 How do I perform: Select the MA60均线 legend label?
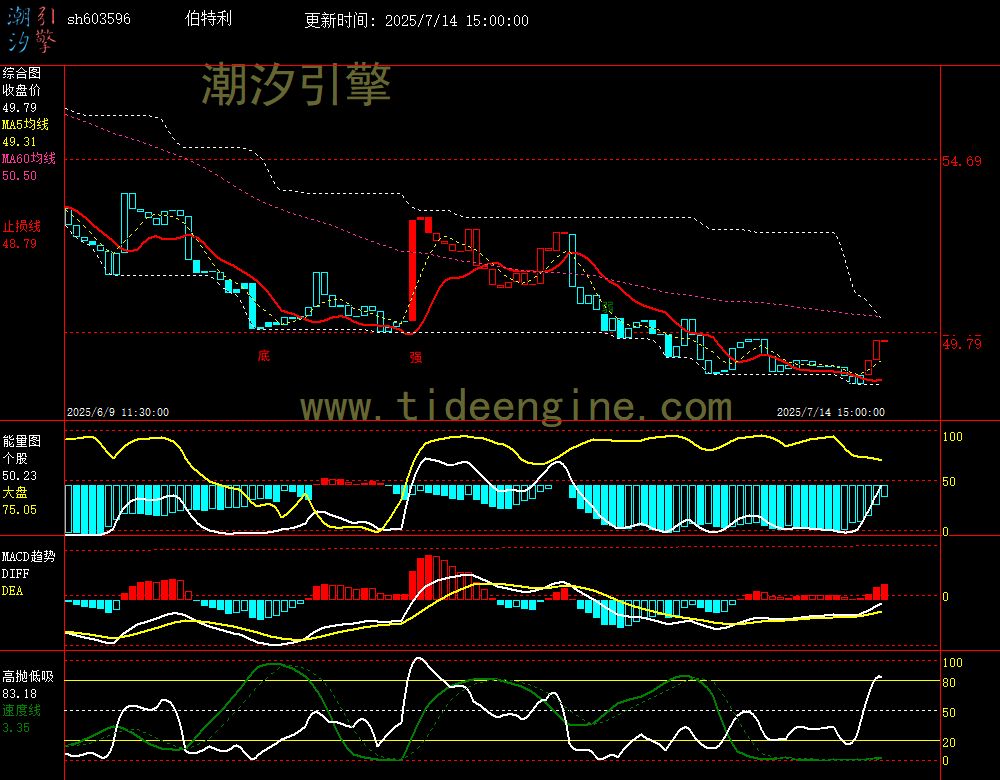(29, 158)
